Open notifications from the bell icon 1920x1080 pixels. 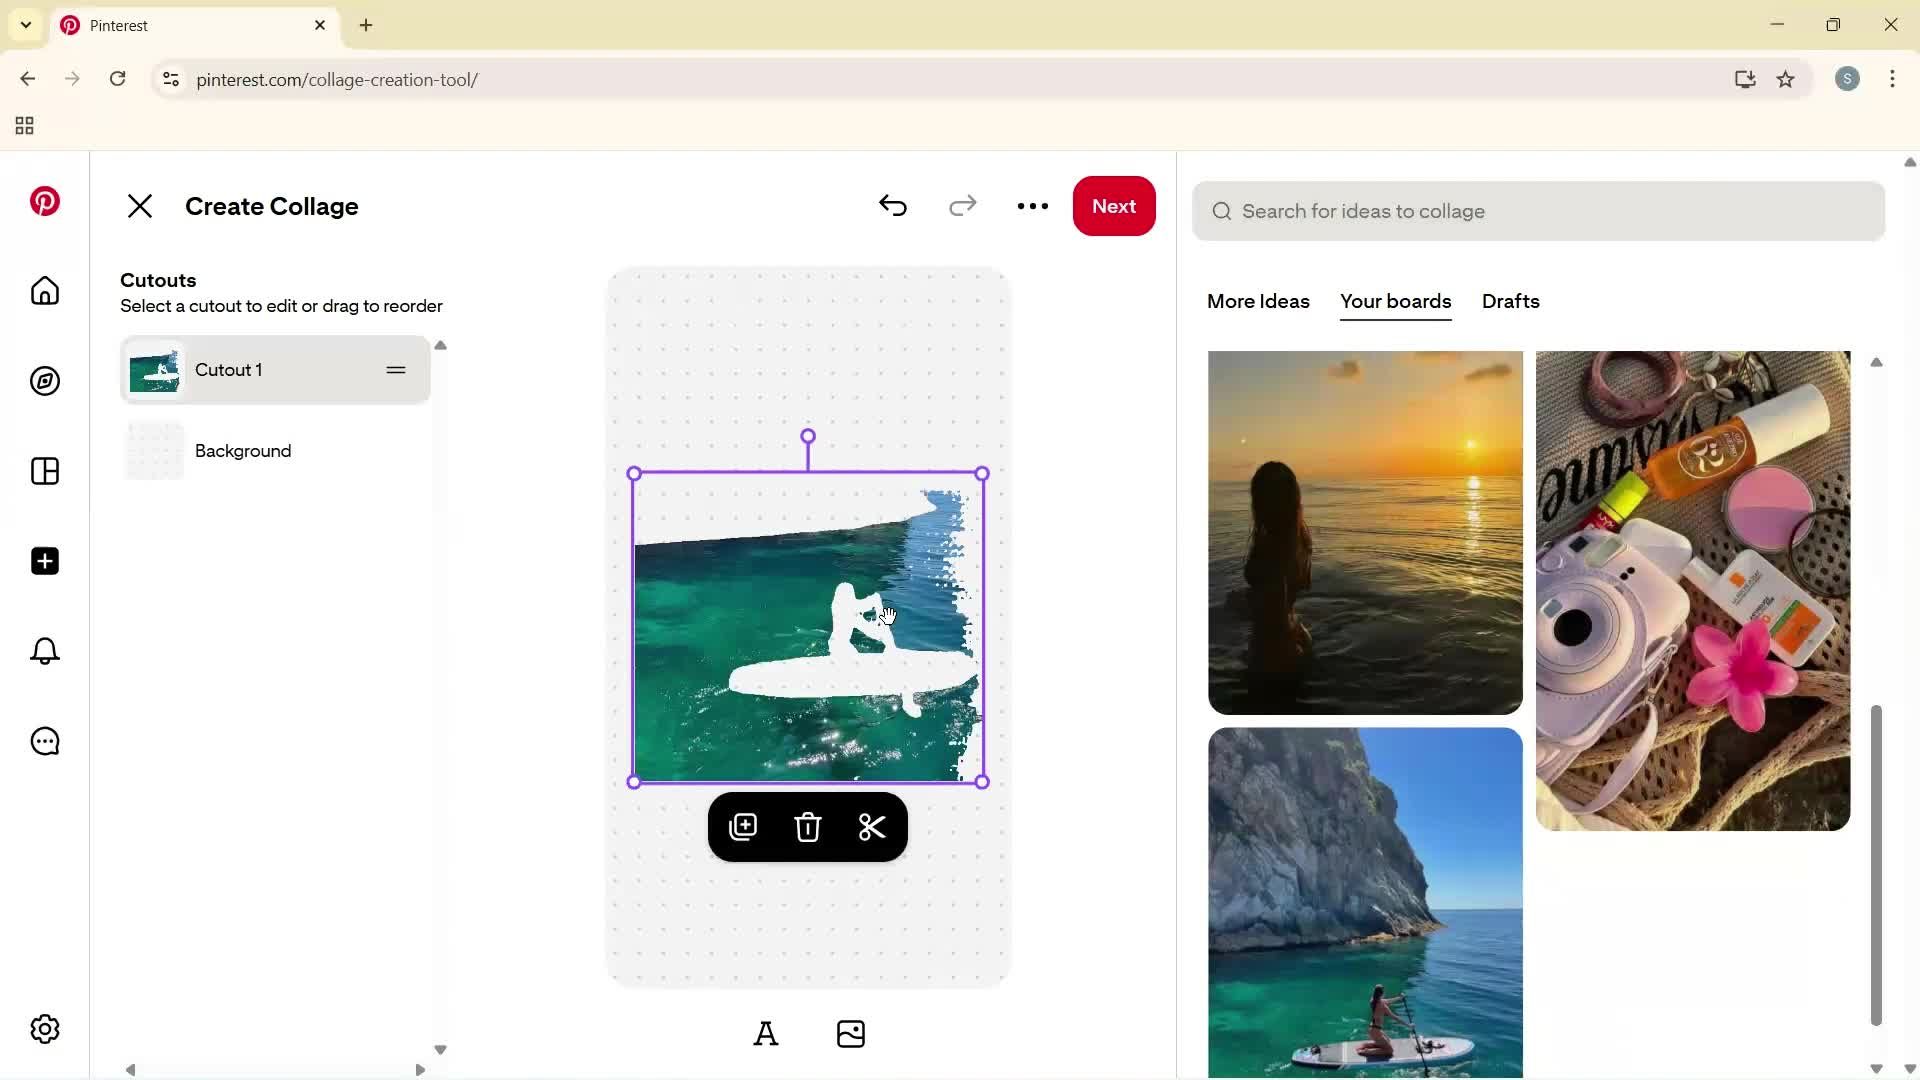[x=44, y=651]
